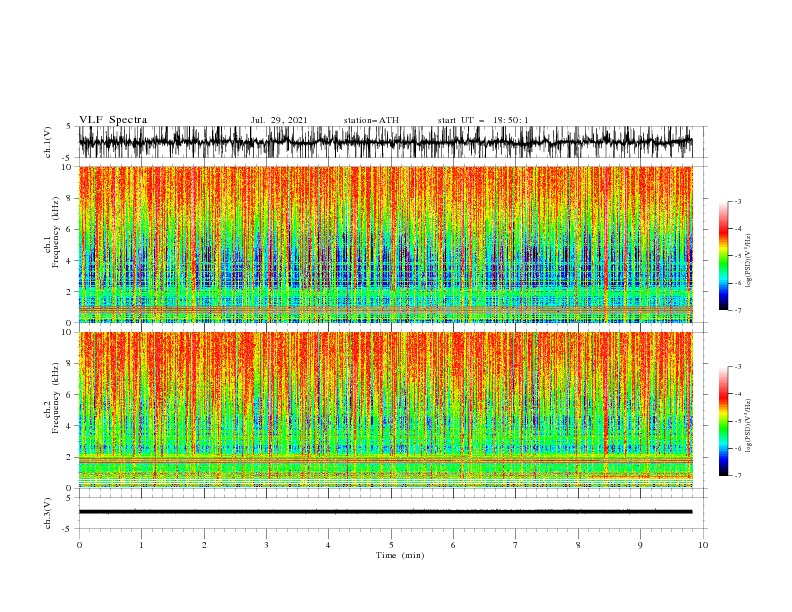Click inside the ch.1 spectrogram panel

385,244
